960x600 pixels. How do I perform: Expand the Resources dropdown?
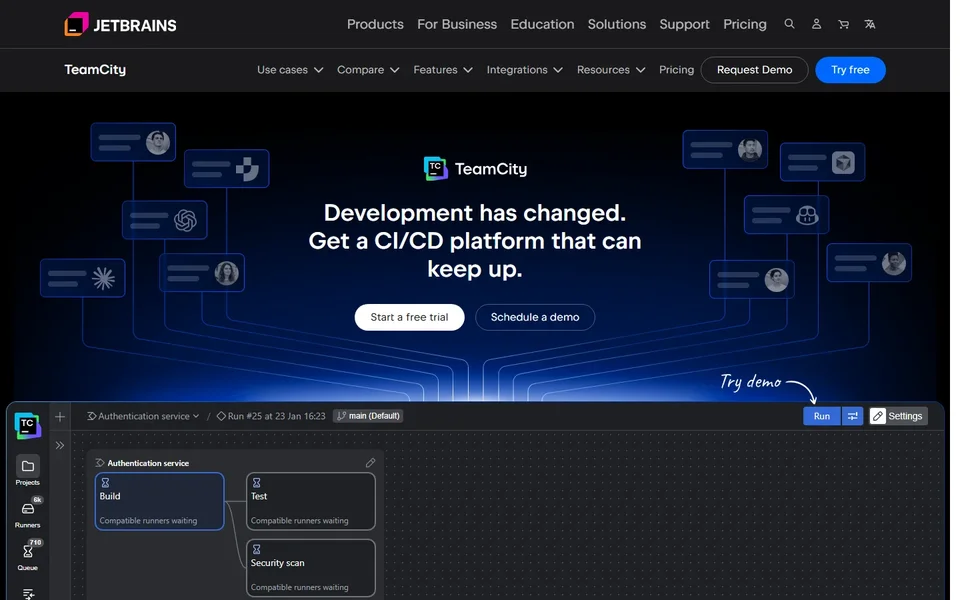611,70
